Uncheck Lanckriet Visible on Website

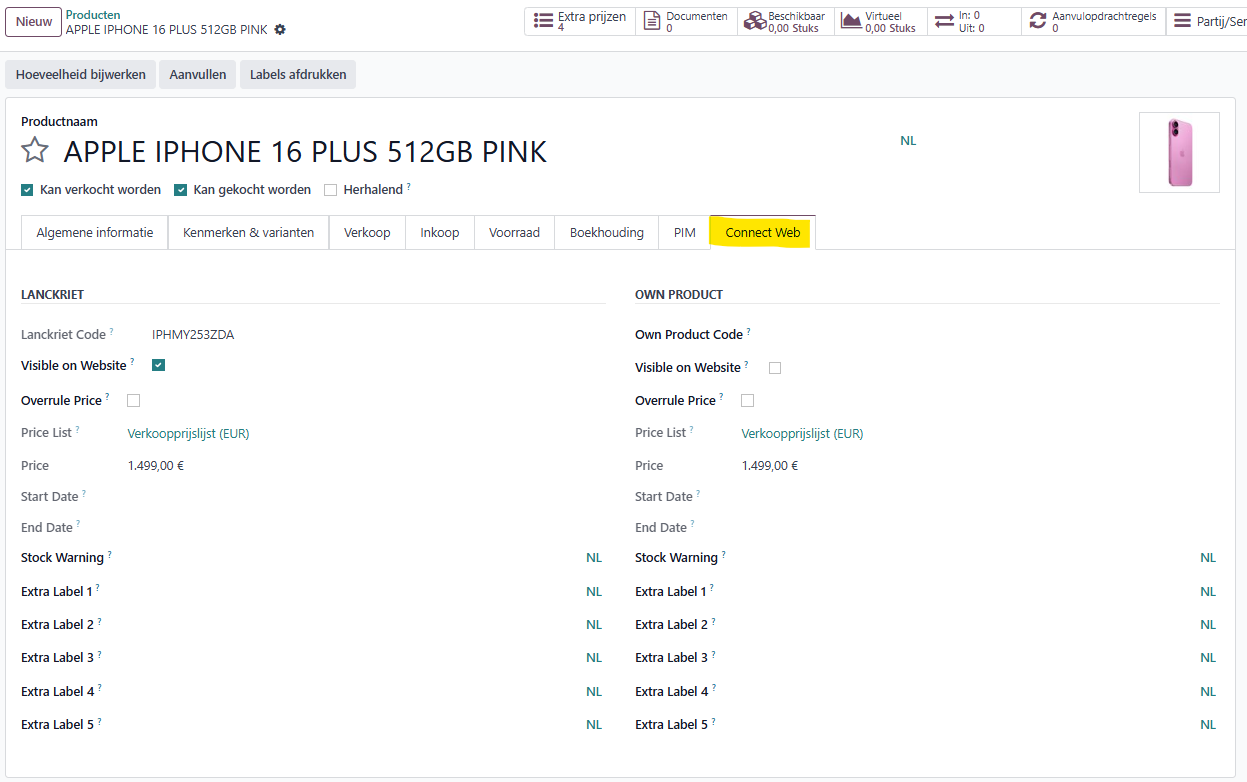tap(158, 365)
